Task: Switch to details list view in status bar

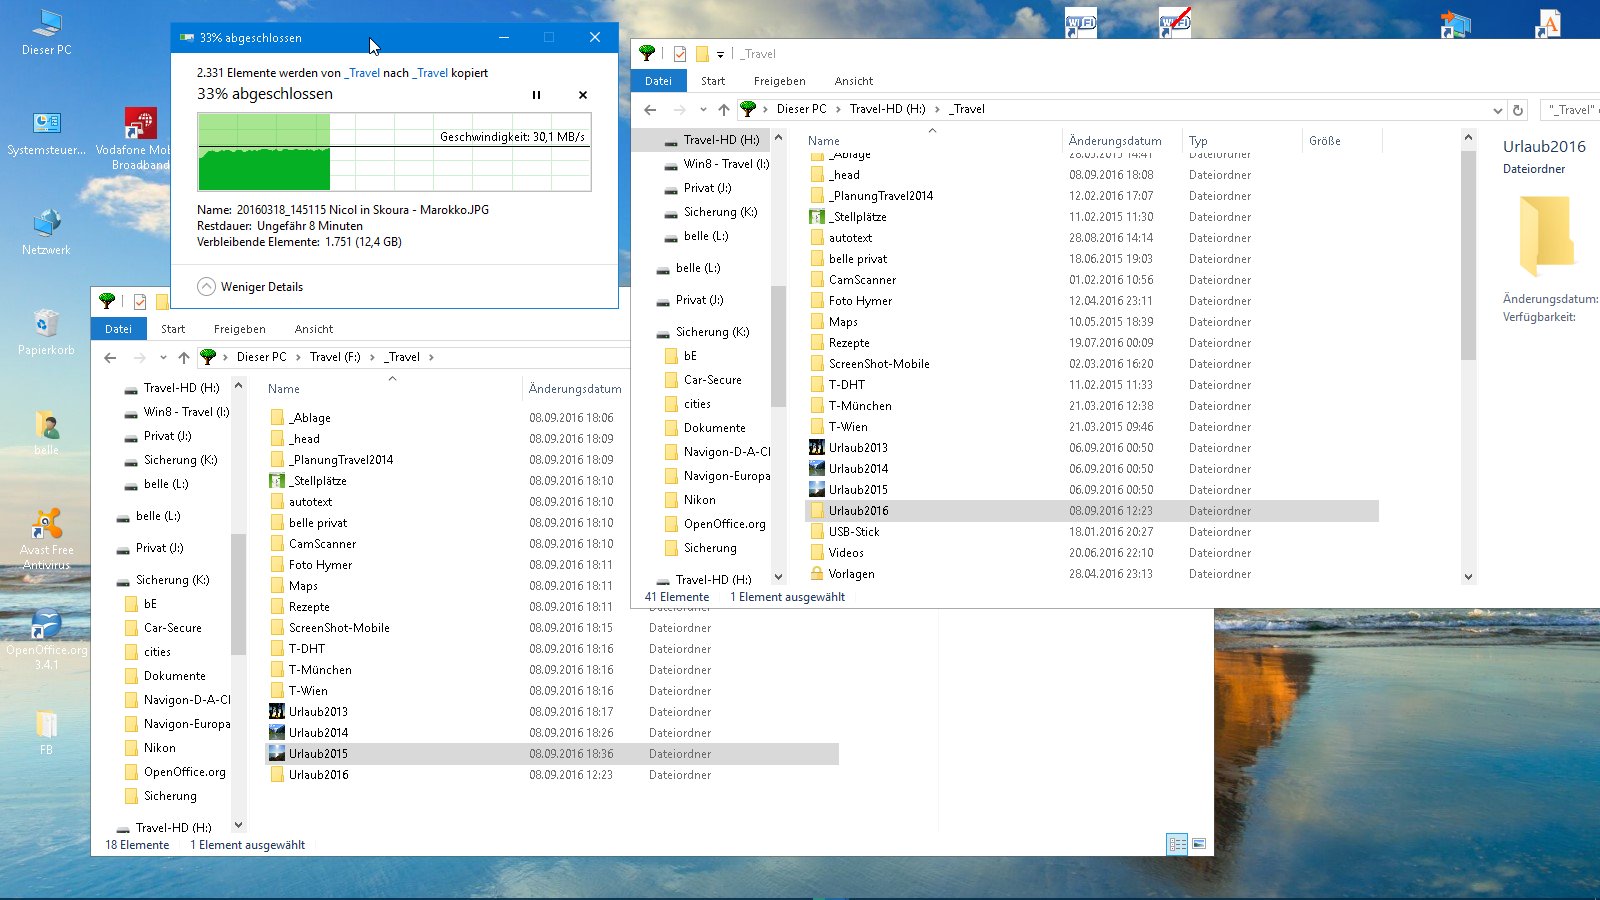Action: coord(1177,844)
